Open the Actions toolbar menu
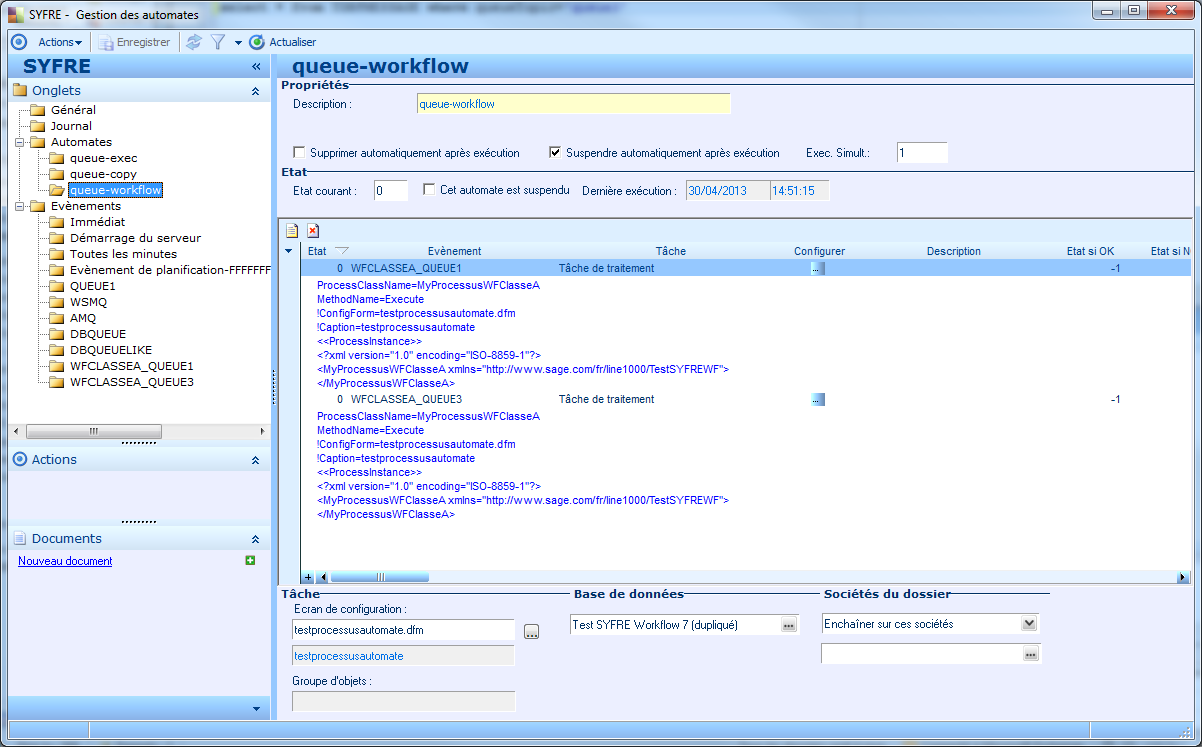The height and width of the screenshot is (747, 1202). [60, 42]
